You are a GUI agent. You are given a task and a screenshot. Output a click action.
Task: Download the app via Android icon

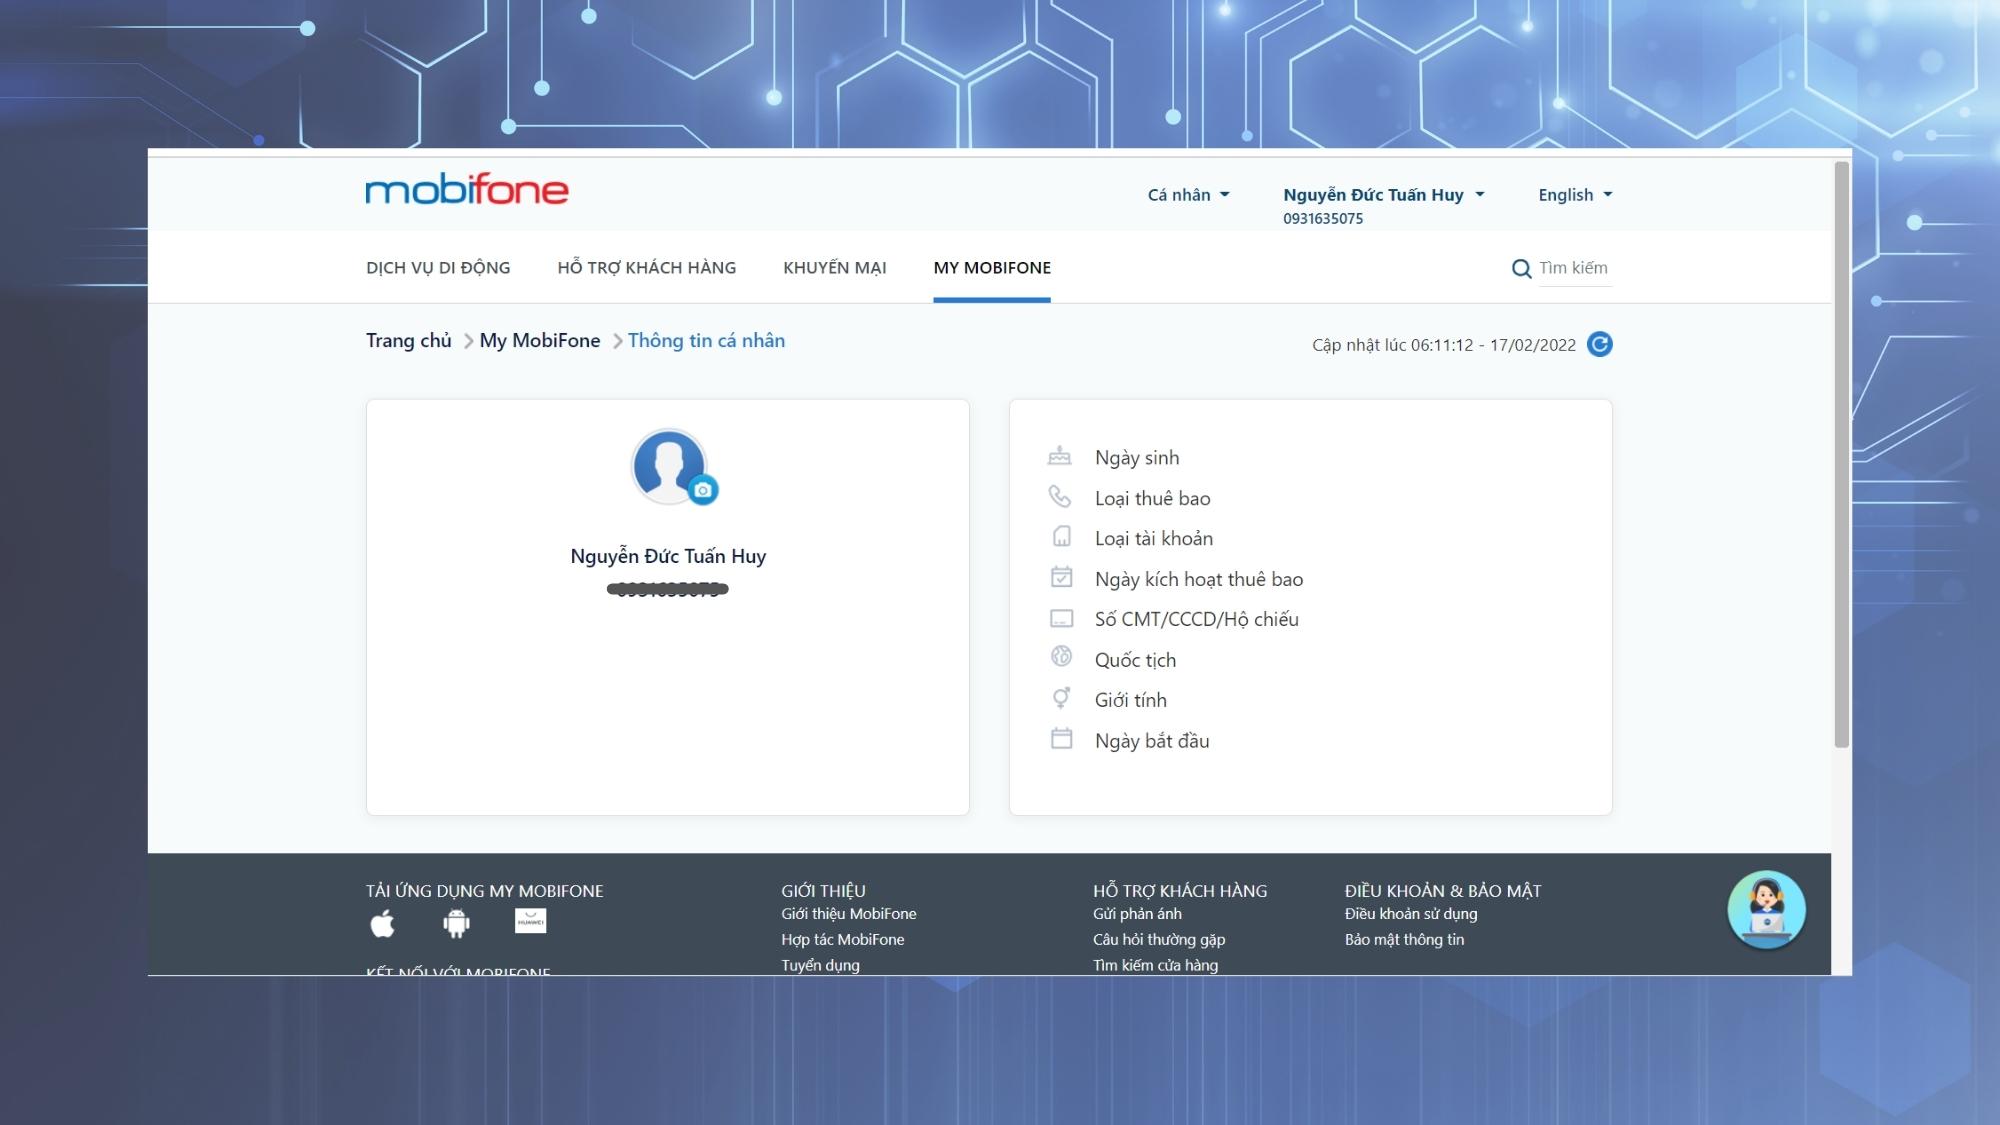(x=456, y=923)
